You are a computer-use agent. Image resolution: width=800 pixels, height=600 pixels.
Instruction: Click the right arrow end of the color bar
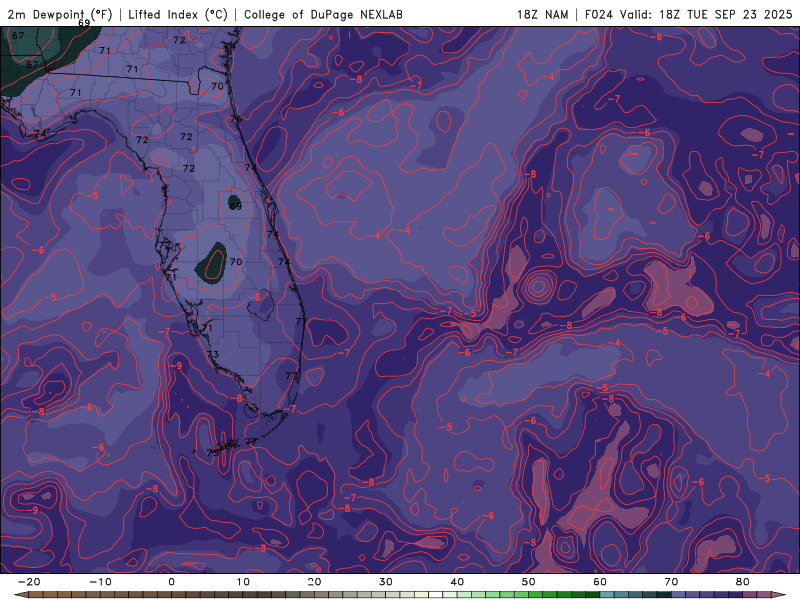(781, 595)
